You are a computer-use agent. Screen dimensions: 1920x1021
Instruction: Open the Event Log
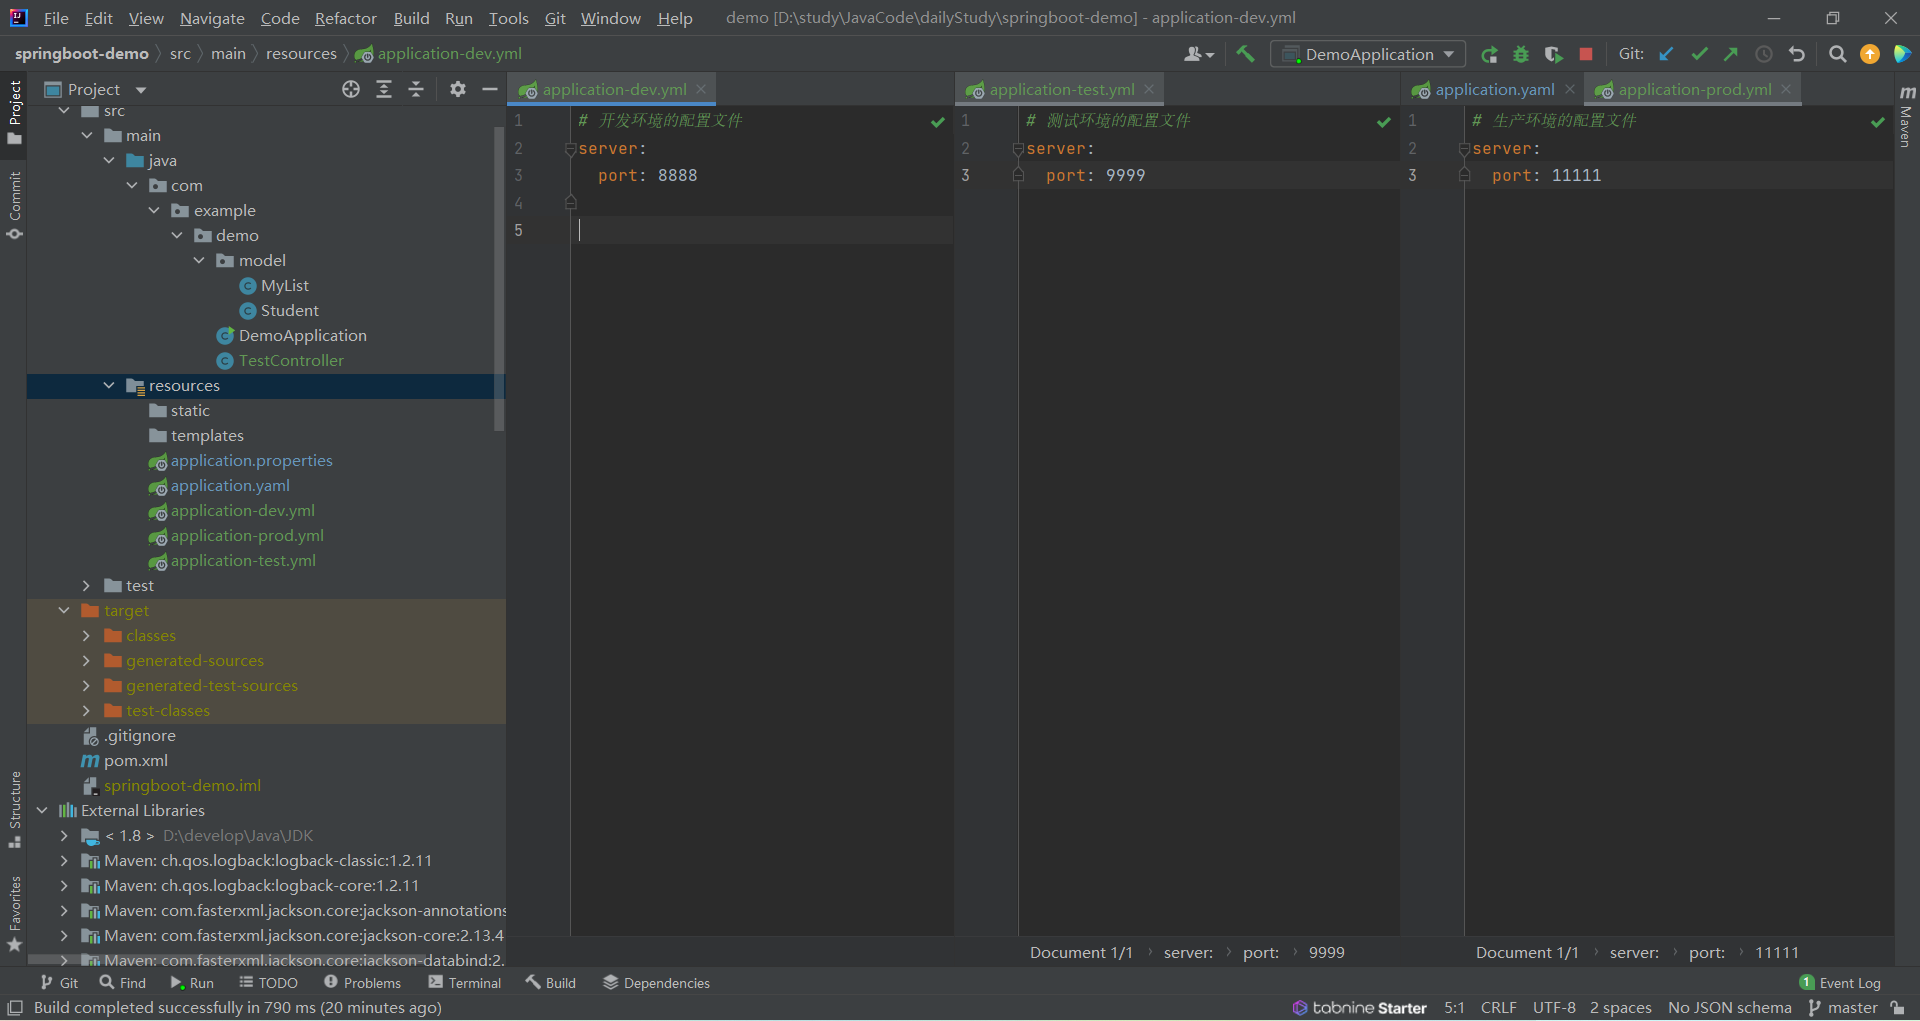click(x=1840, y=983)
